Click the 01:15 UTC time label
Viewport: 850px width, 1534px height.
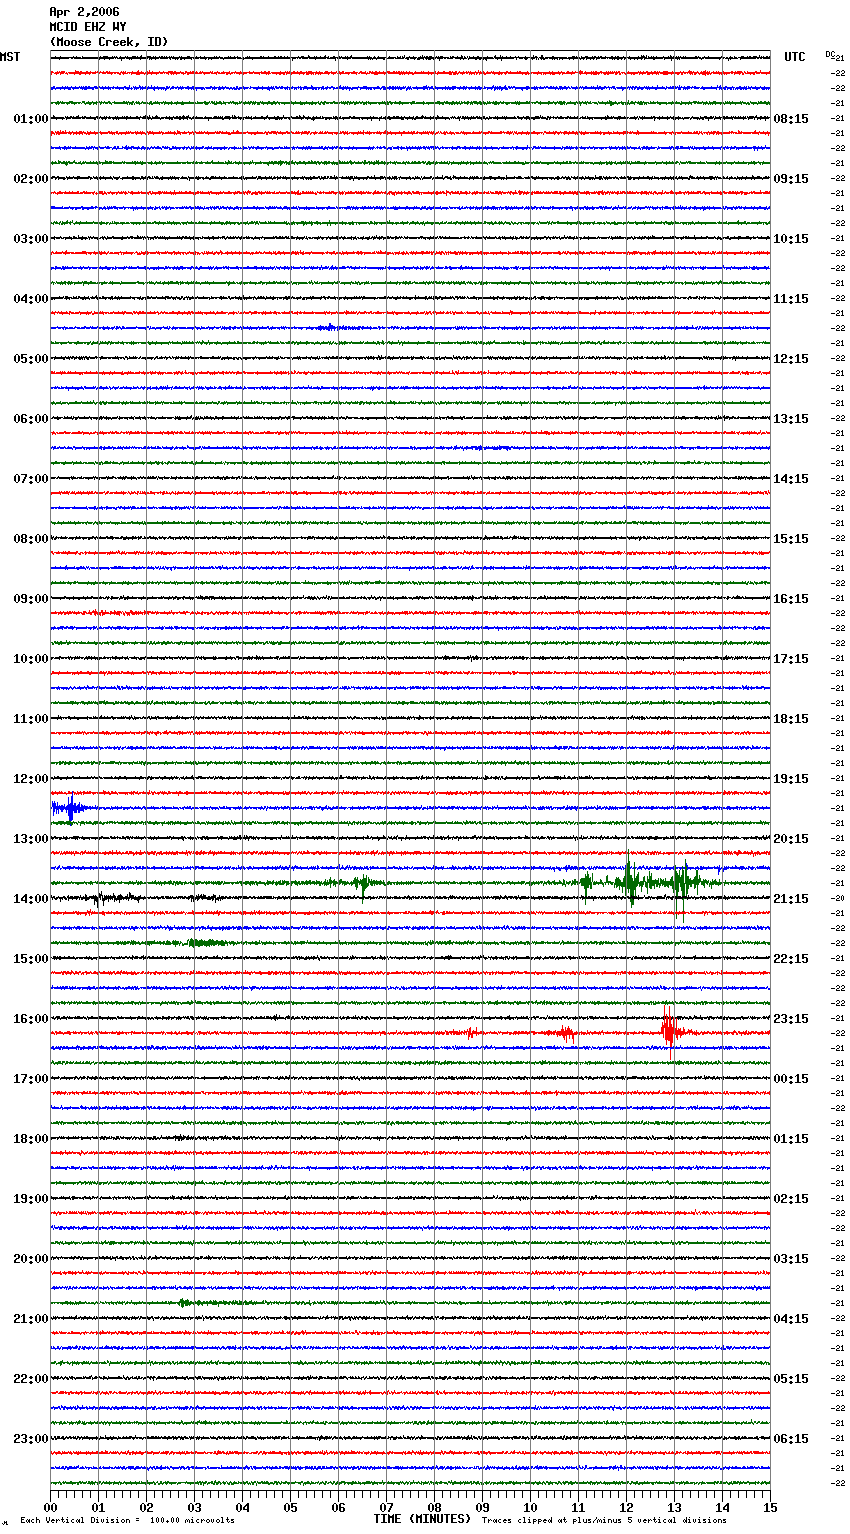(791, 1139)
